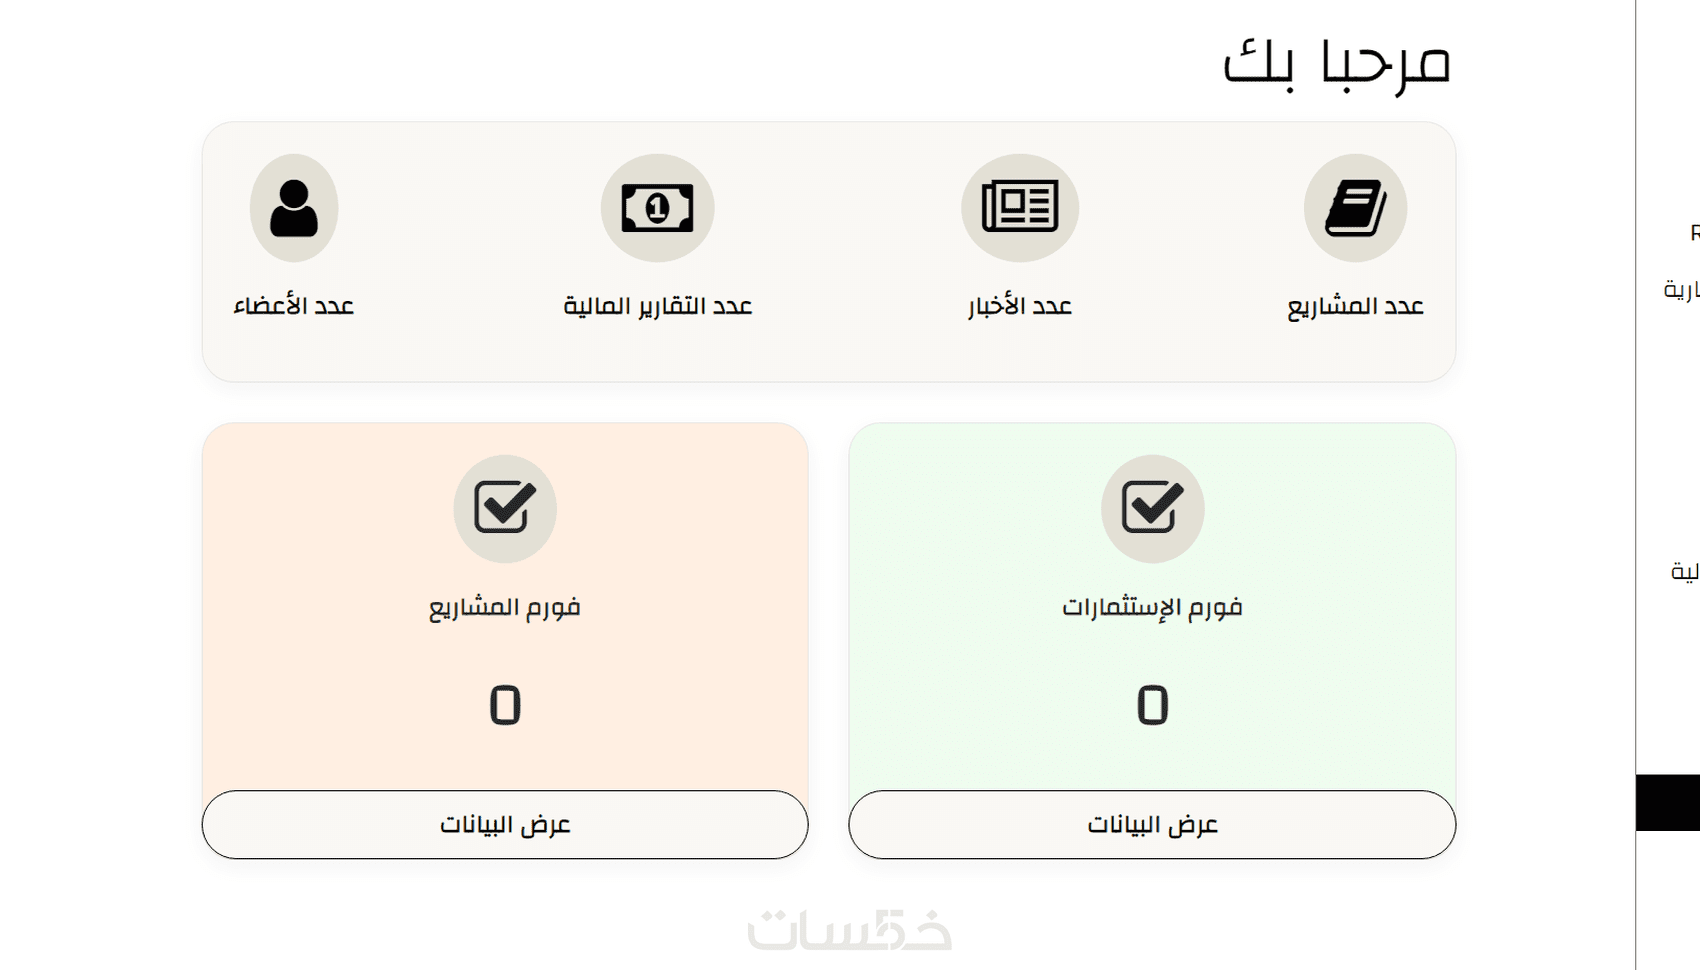Click the user silhouette members icon

(294, 208)
